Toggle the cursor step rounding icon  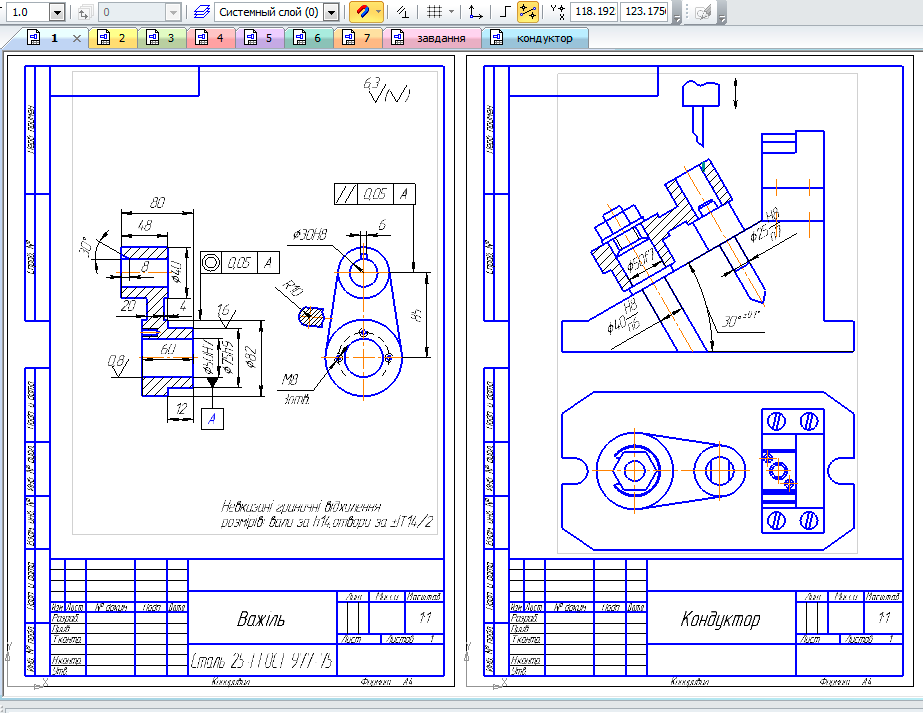tap(504, 12)
